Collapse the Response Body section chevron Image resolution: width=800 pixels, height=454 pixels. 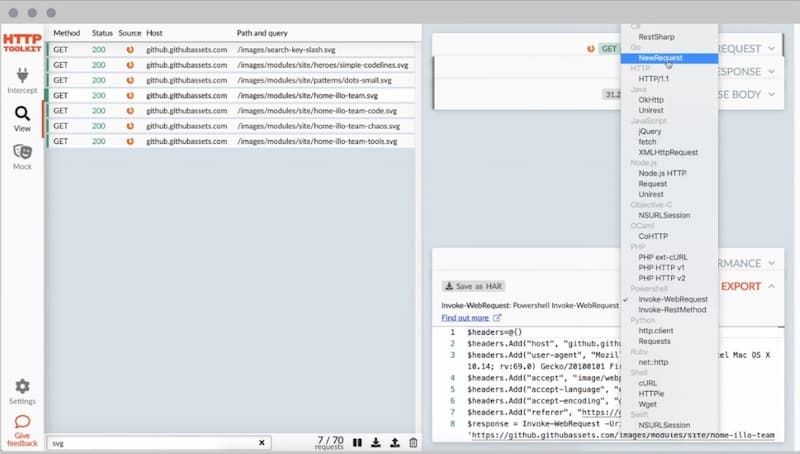coord(771,94)
